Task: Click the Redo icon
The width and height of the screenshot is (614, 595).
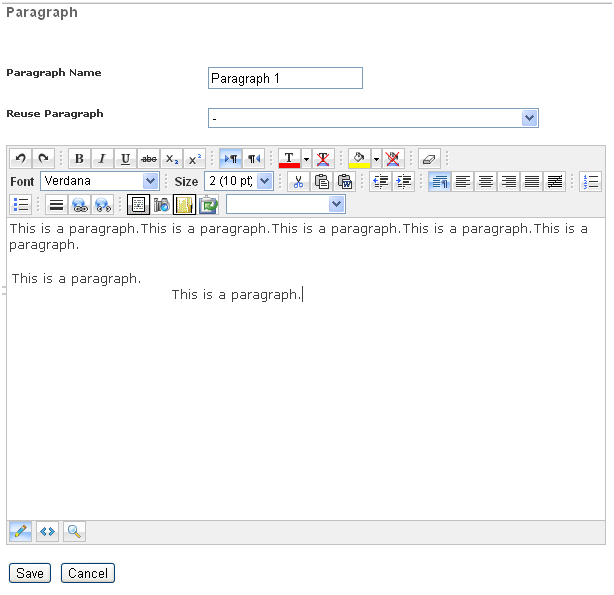Action: click(x=43, y=158)
